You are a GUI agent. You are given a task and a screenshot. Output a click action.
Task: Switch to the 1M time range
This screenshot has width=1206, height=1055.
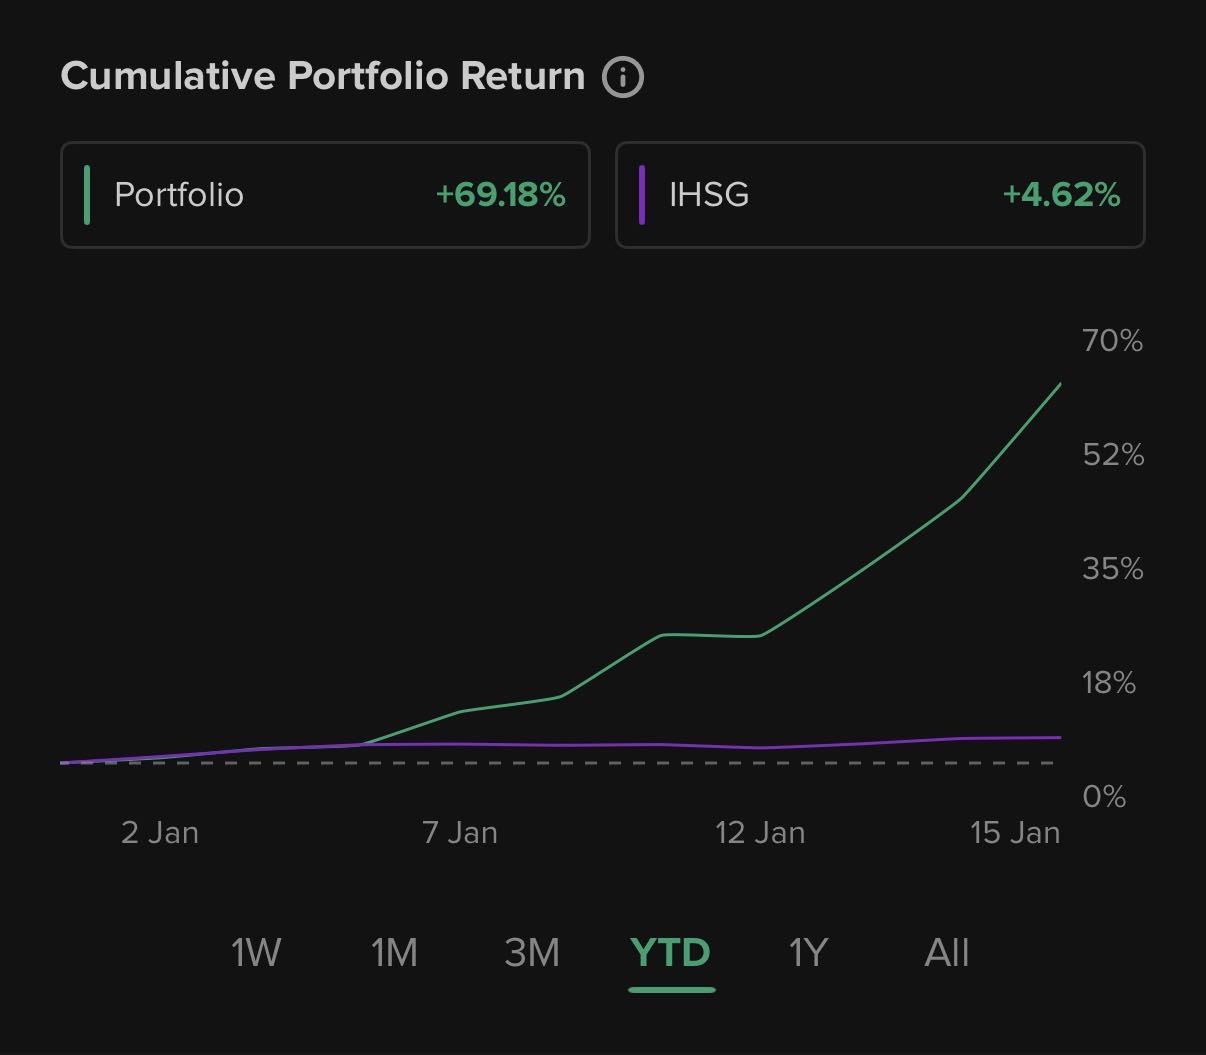tap(394, 953)
